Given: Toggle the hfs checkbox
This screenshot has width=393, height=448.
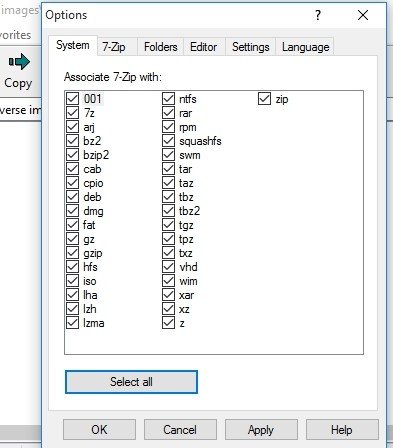Looking at the screenshot, I should point(72,267).
